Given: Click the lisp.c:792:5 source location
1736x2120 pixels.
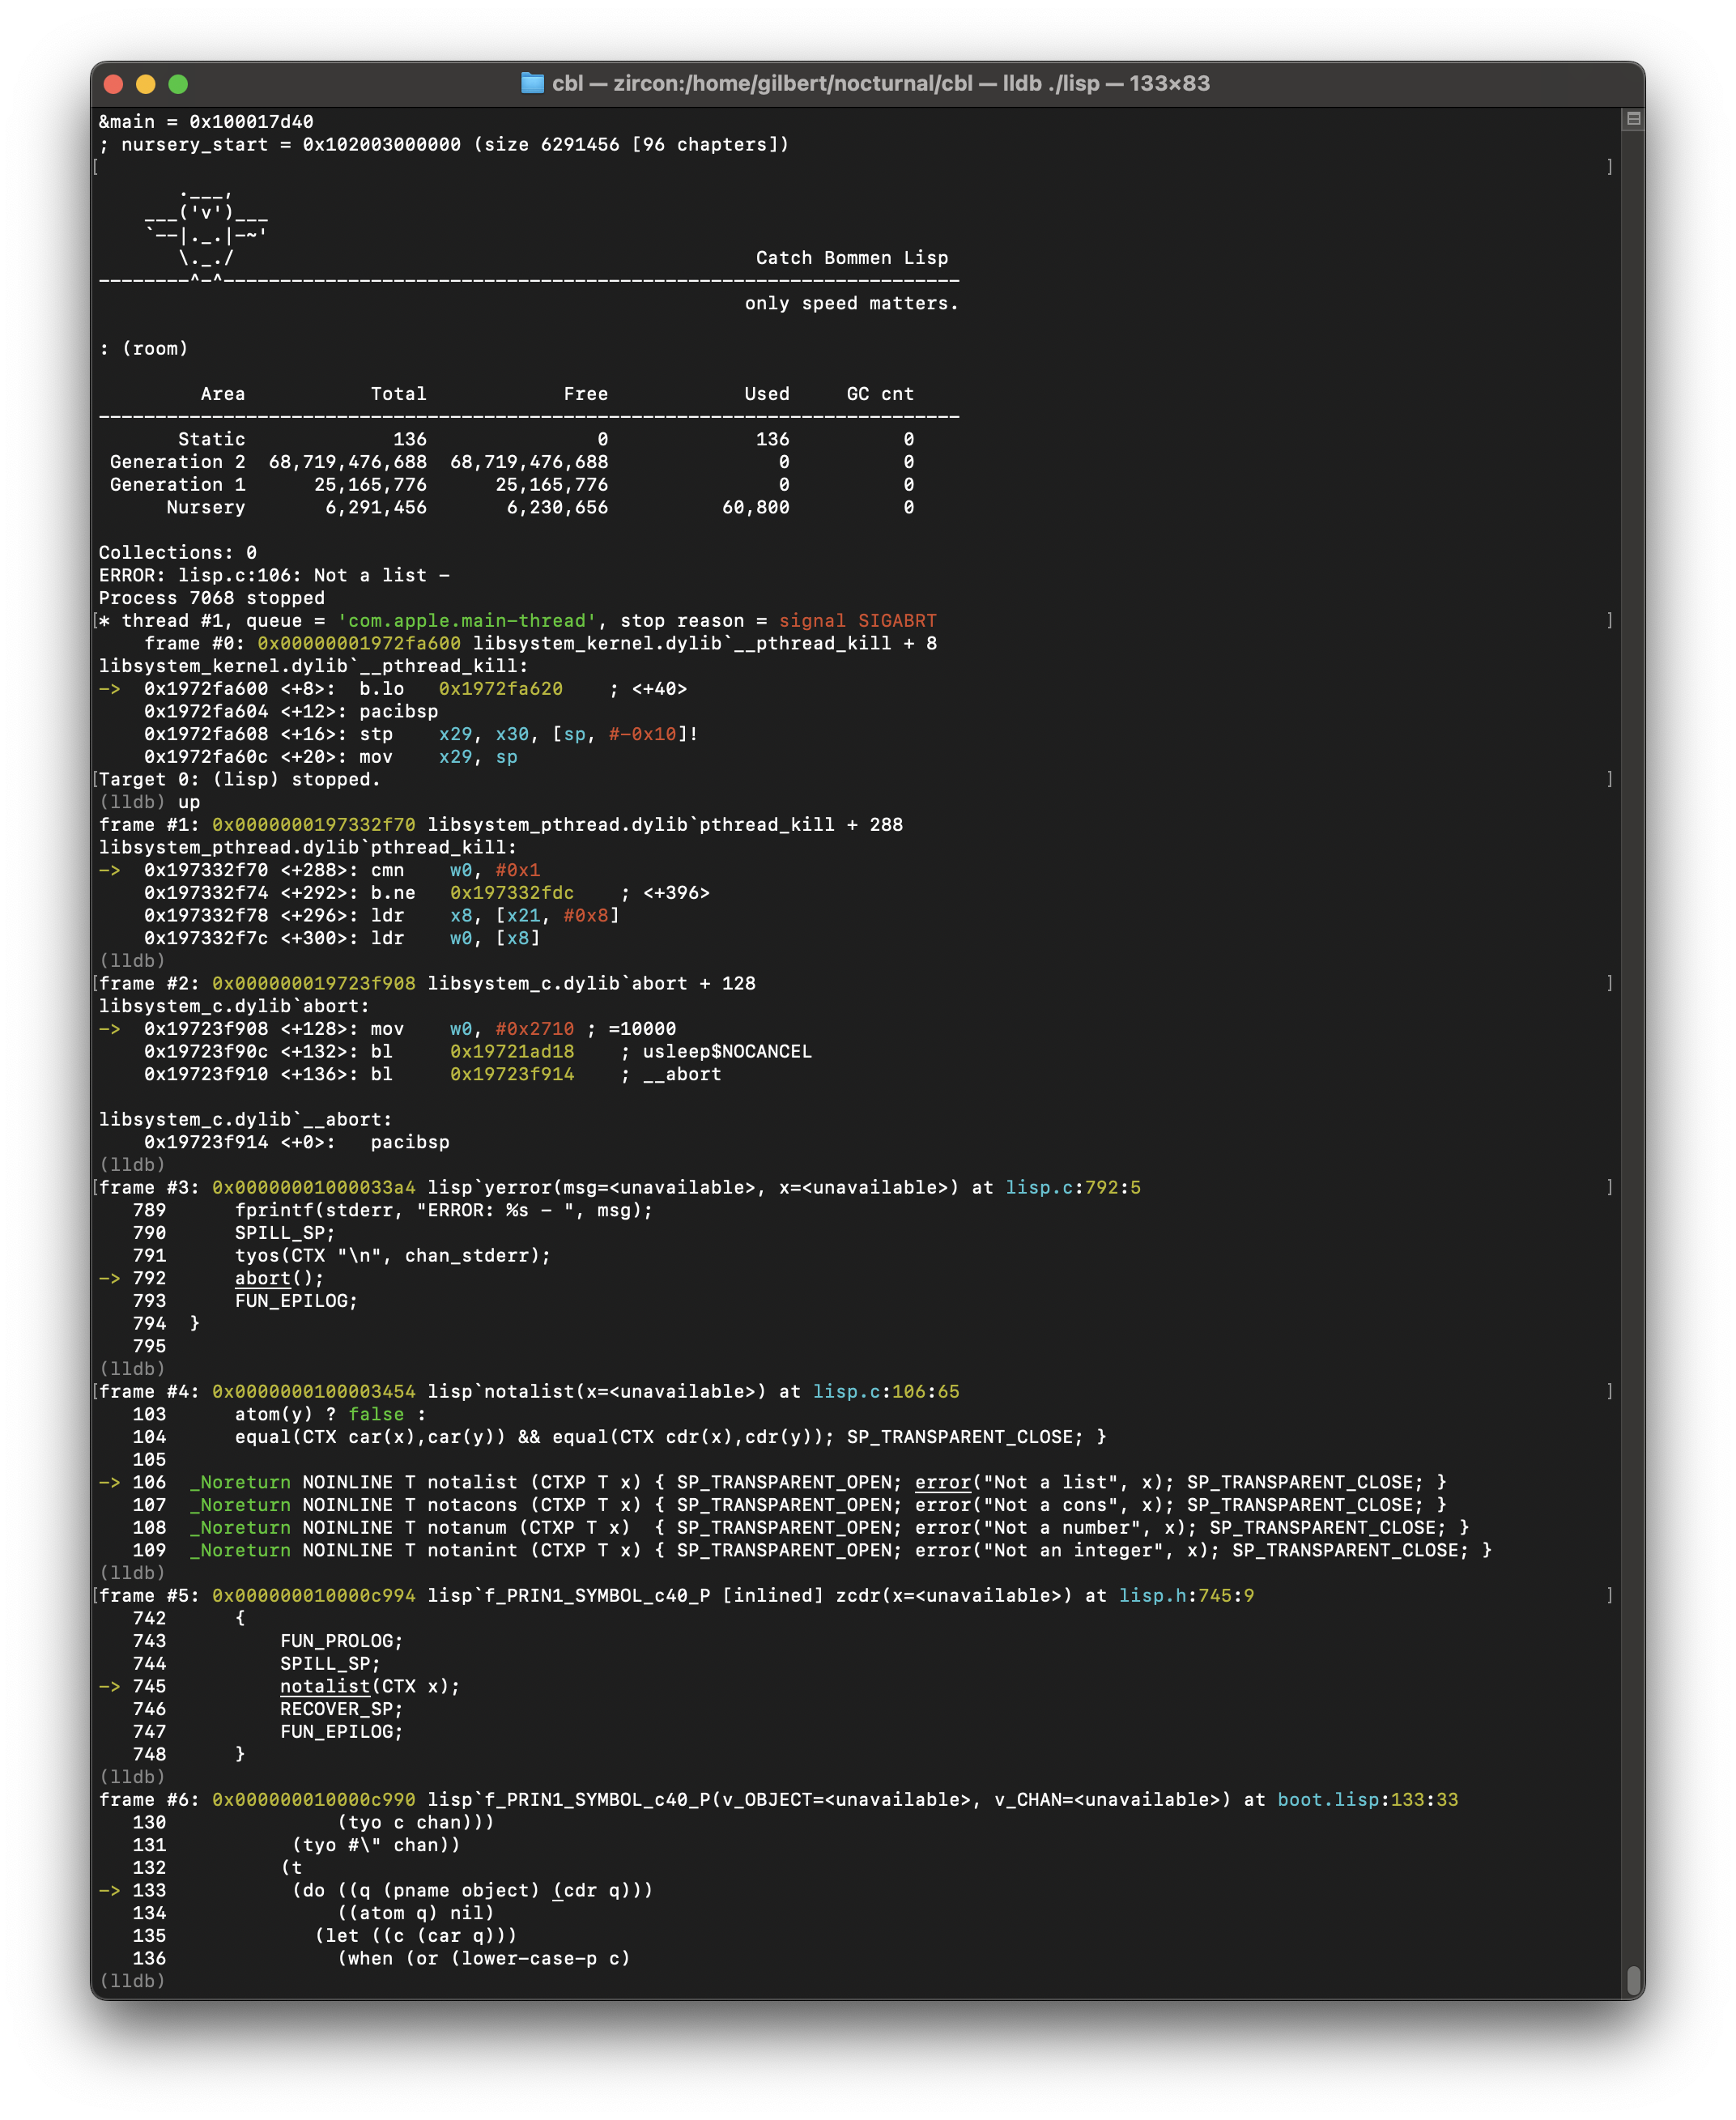Looking at the screenshot, I should point(1072,1187).
